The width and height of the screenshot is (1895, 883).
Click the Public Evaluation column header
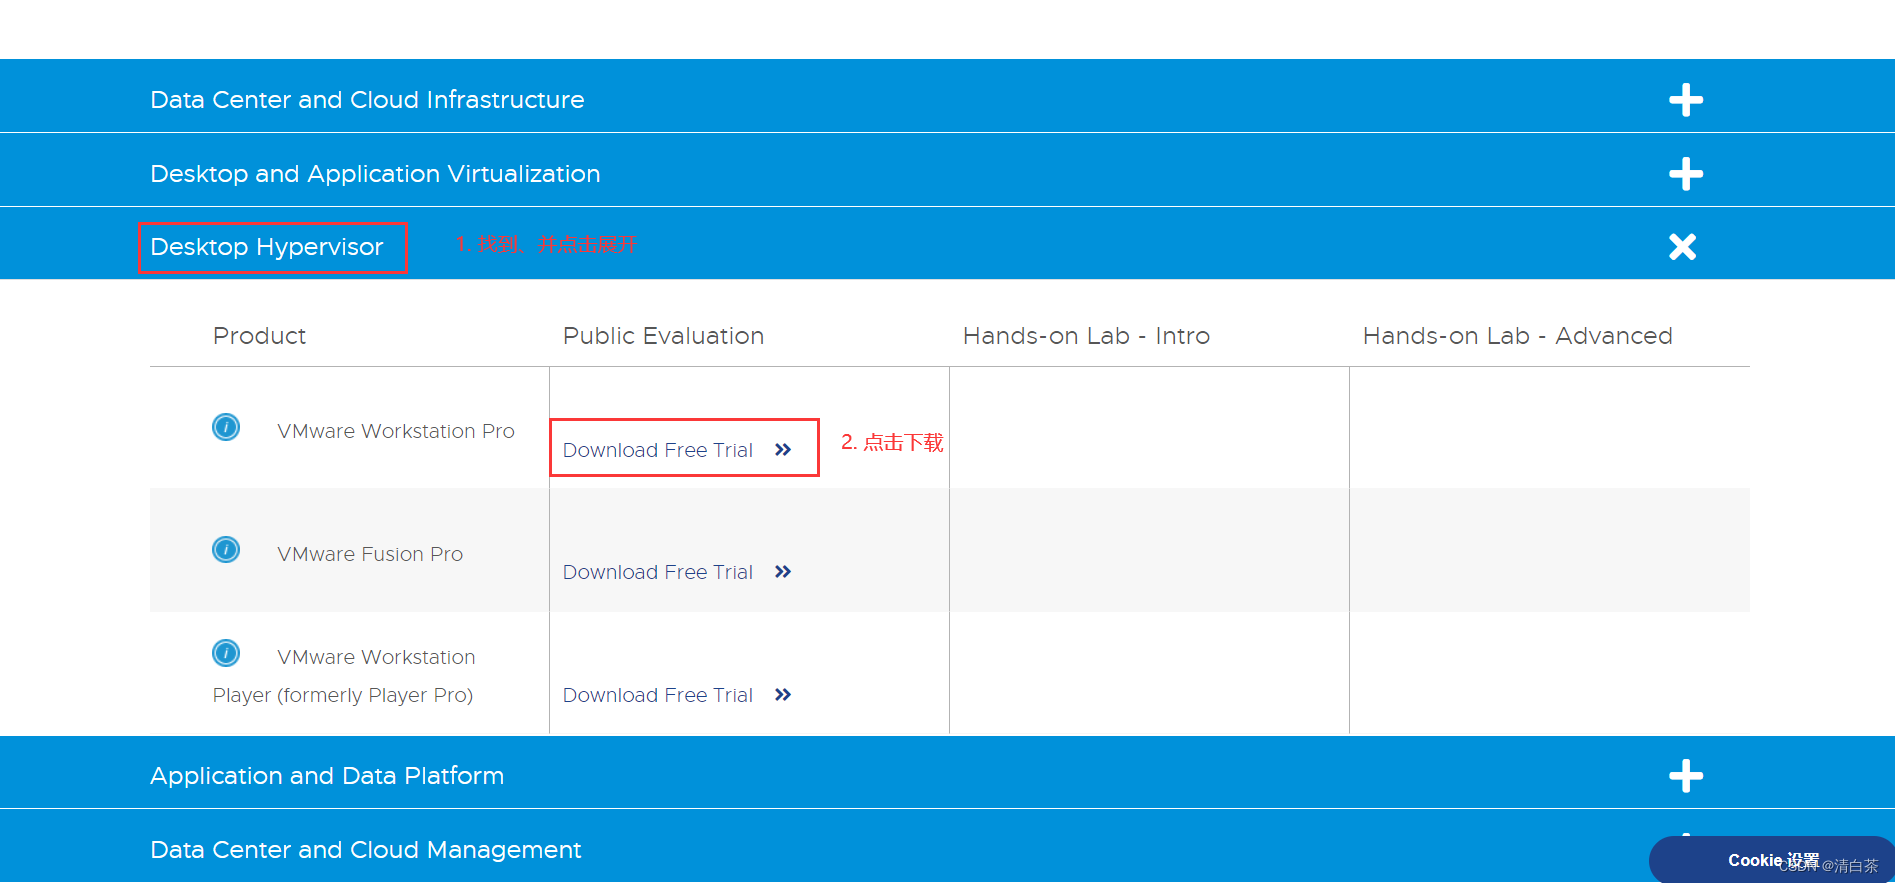point(663,336)
